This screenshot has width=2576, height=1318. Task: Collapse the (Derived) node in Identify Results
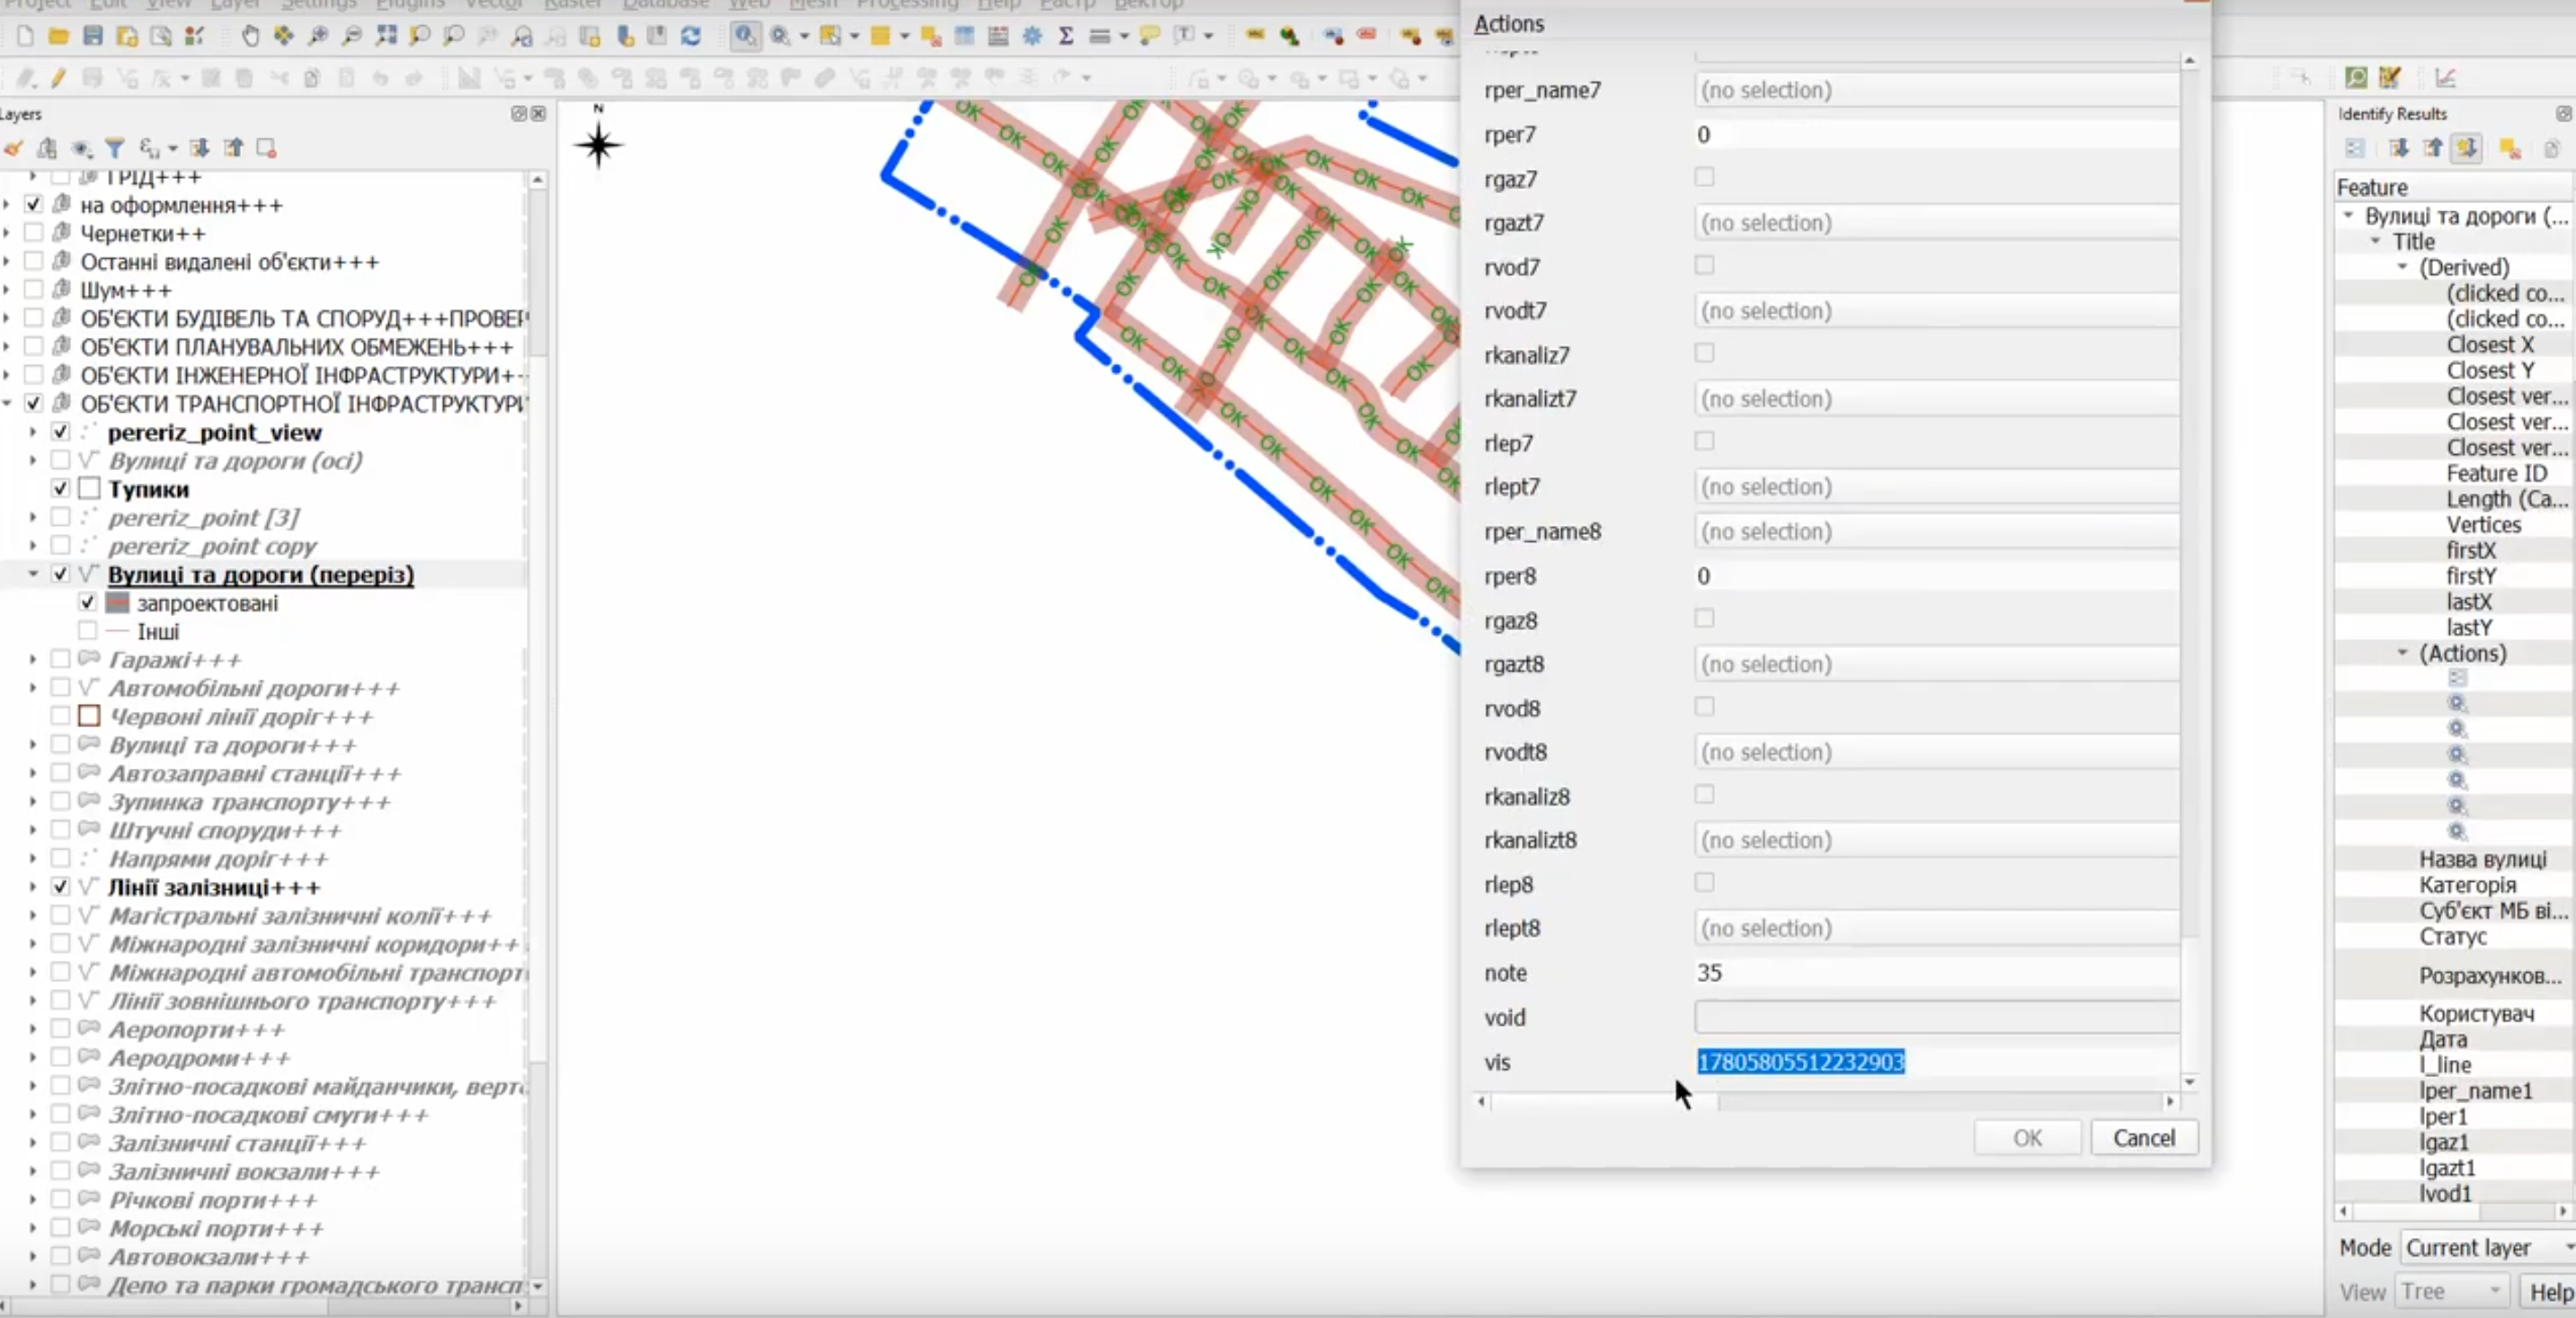click(x=2402, y=267)
